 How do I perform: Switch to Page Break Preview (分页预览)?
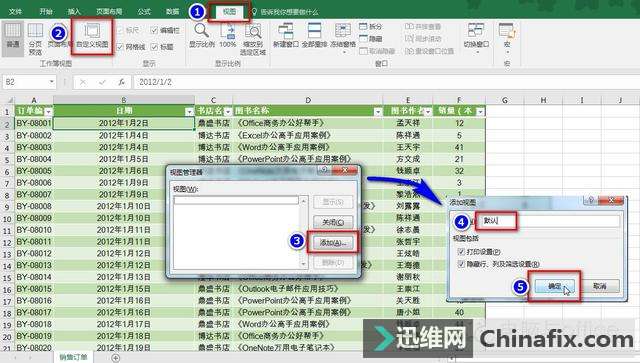pyautogui.click(x=36, y=39)
